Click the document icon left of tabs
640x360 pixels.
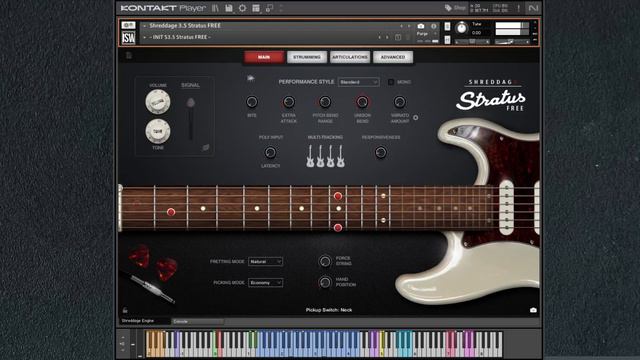(x=129, y=56)
